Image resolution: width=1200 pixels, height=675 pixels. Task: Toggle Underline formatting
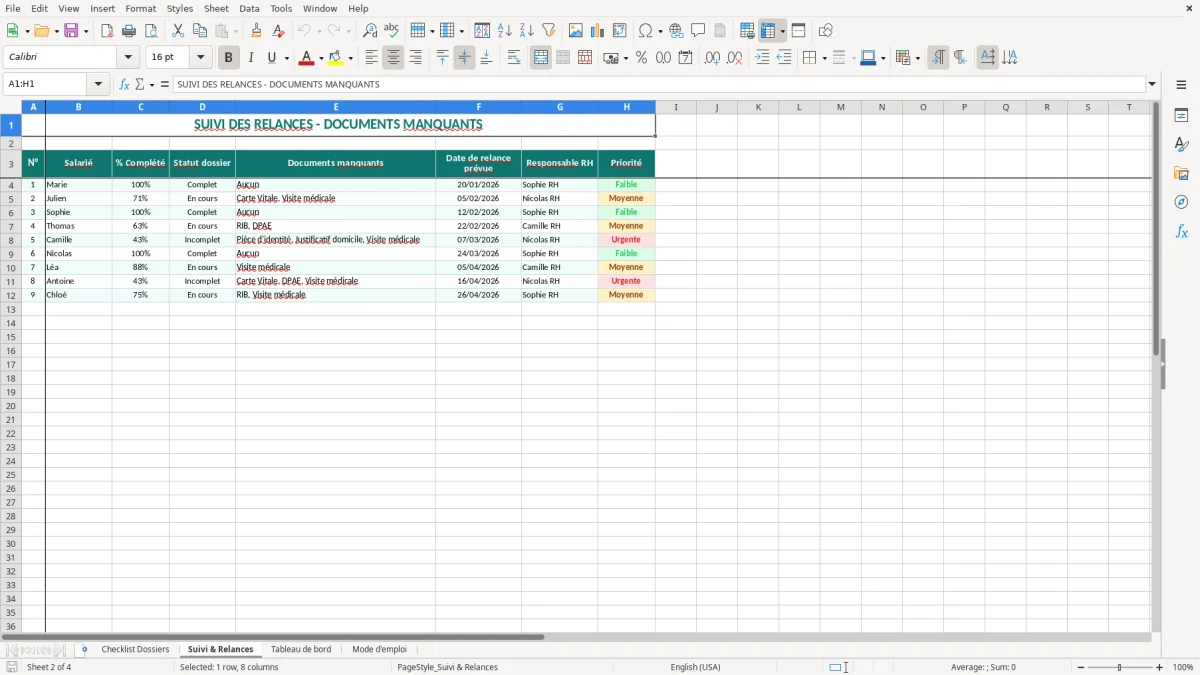pyautogui.click(x=272, y=58)
